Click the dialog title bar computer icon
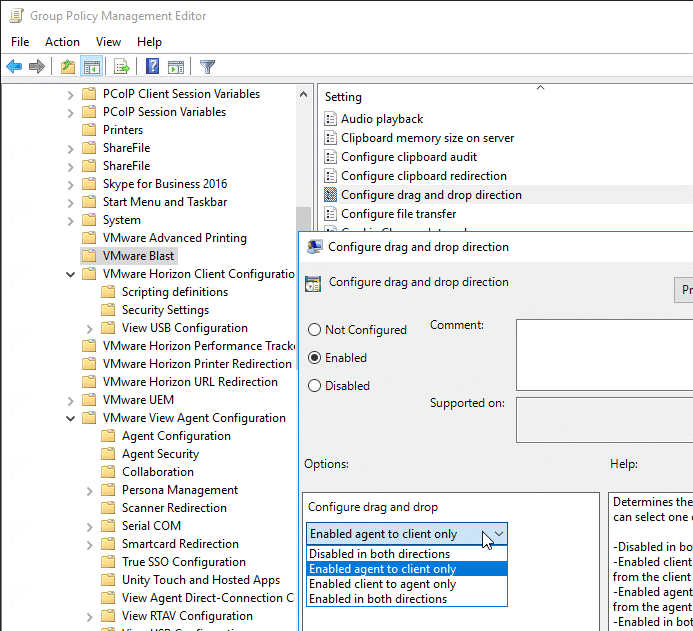The image size is (693, 631). click(x=314, y=247)
